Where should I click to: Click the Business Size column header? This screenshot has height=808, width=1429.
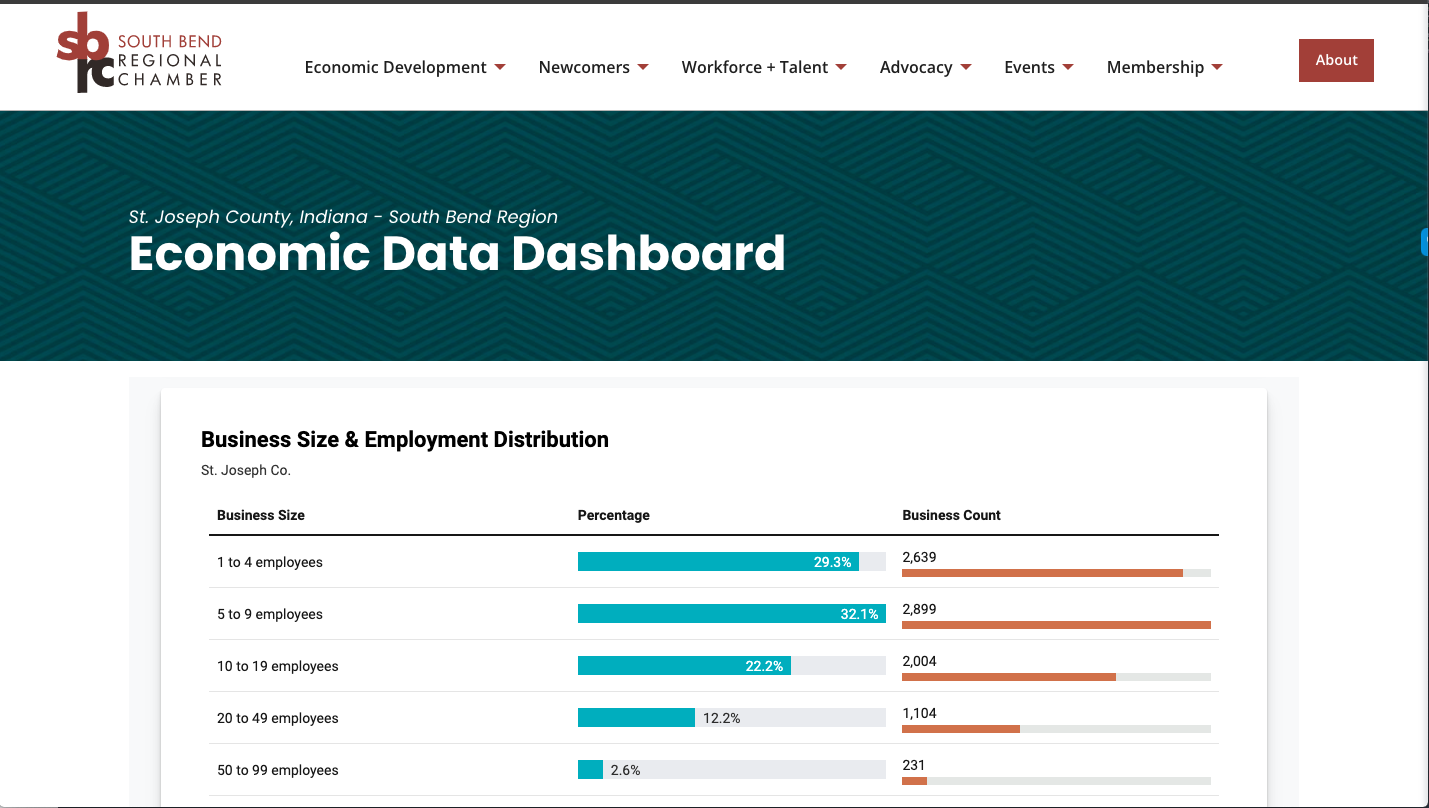261,515
